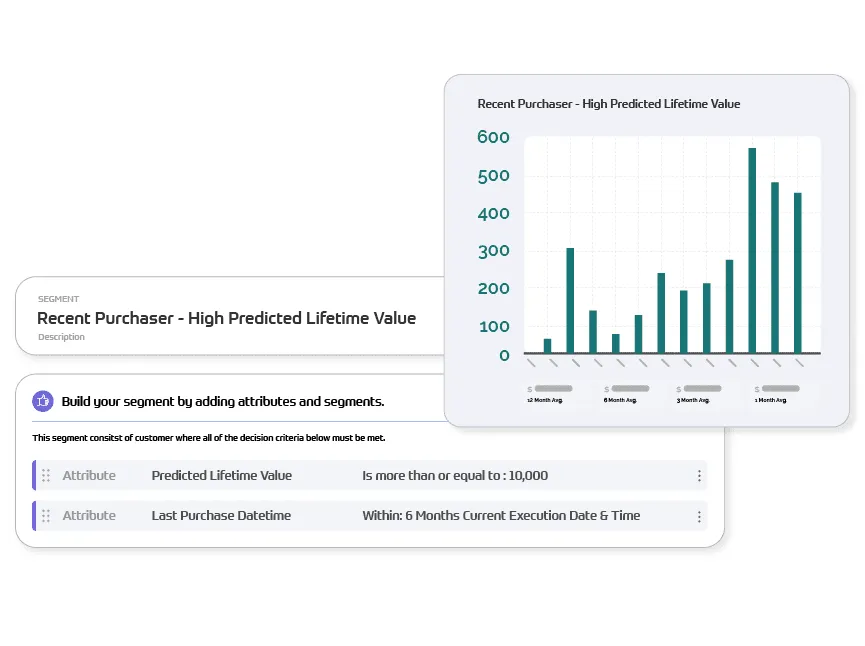Select 'Predicted Lifetime Value' attribute name
The image size is (865, 646).
click(x=222, y=476)
